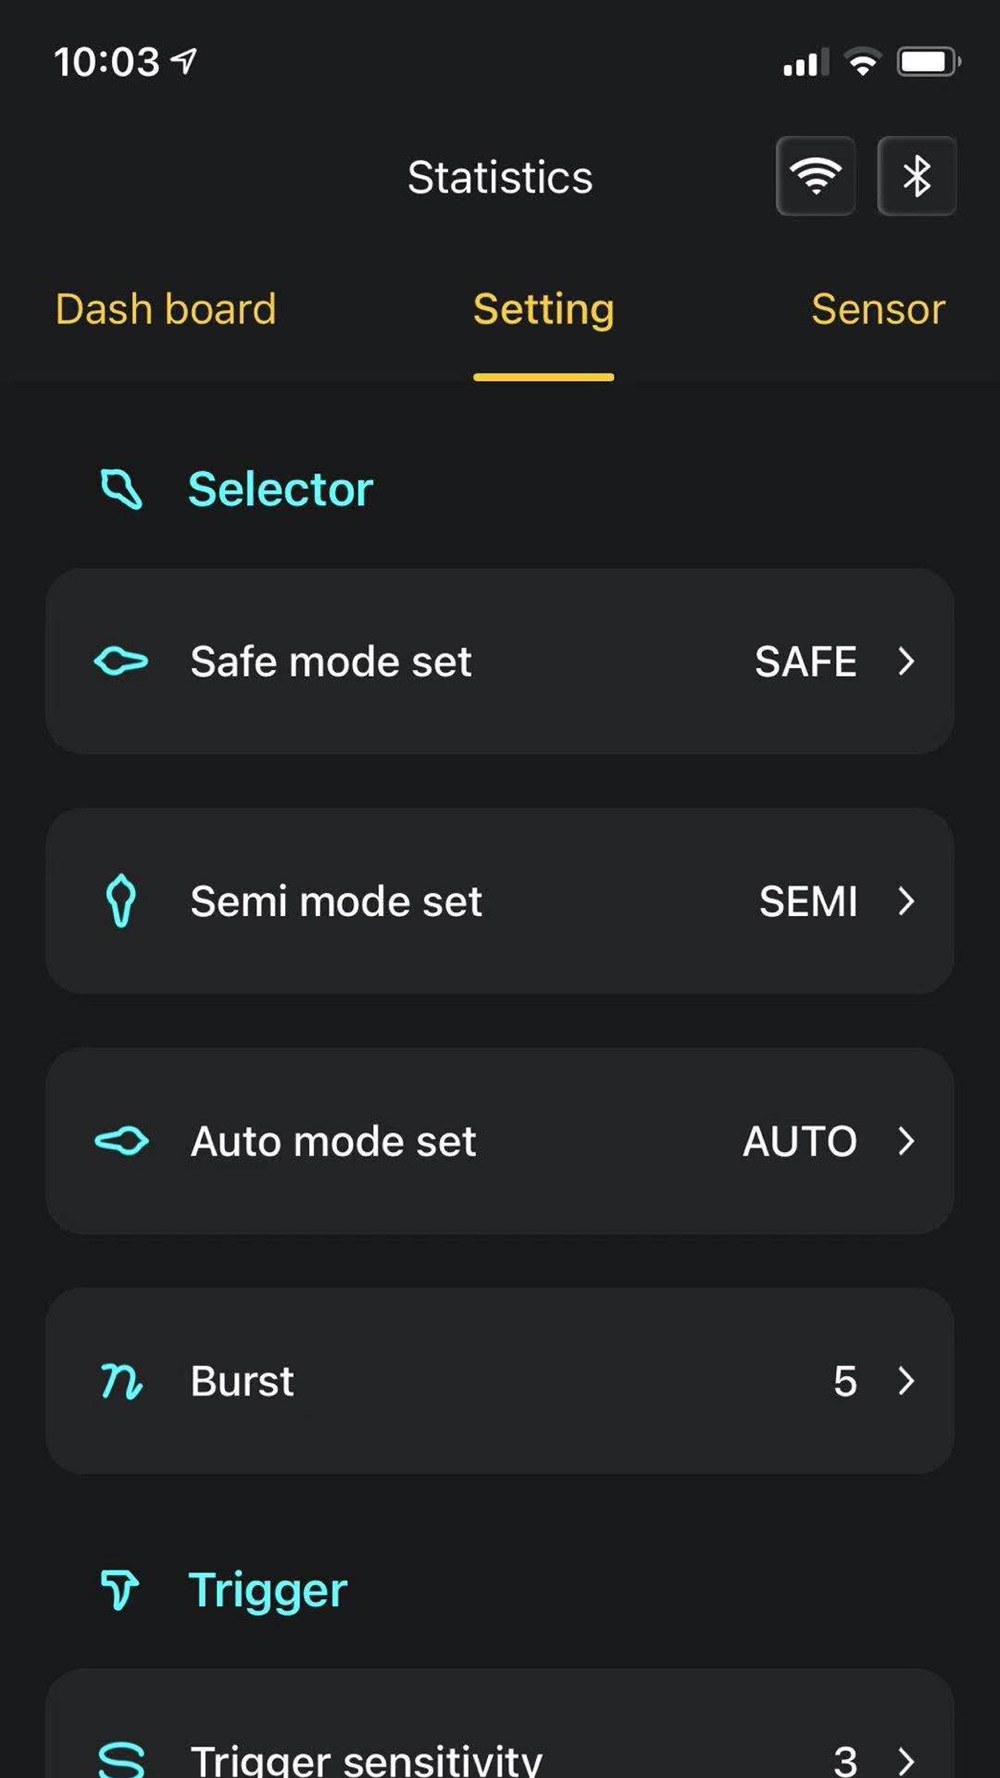Tap the AUTO value label

(800, 1141)
